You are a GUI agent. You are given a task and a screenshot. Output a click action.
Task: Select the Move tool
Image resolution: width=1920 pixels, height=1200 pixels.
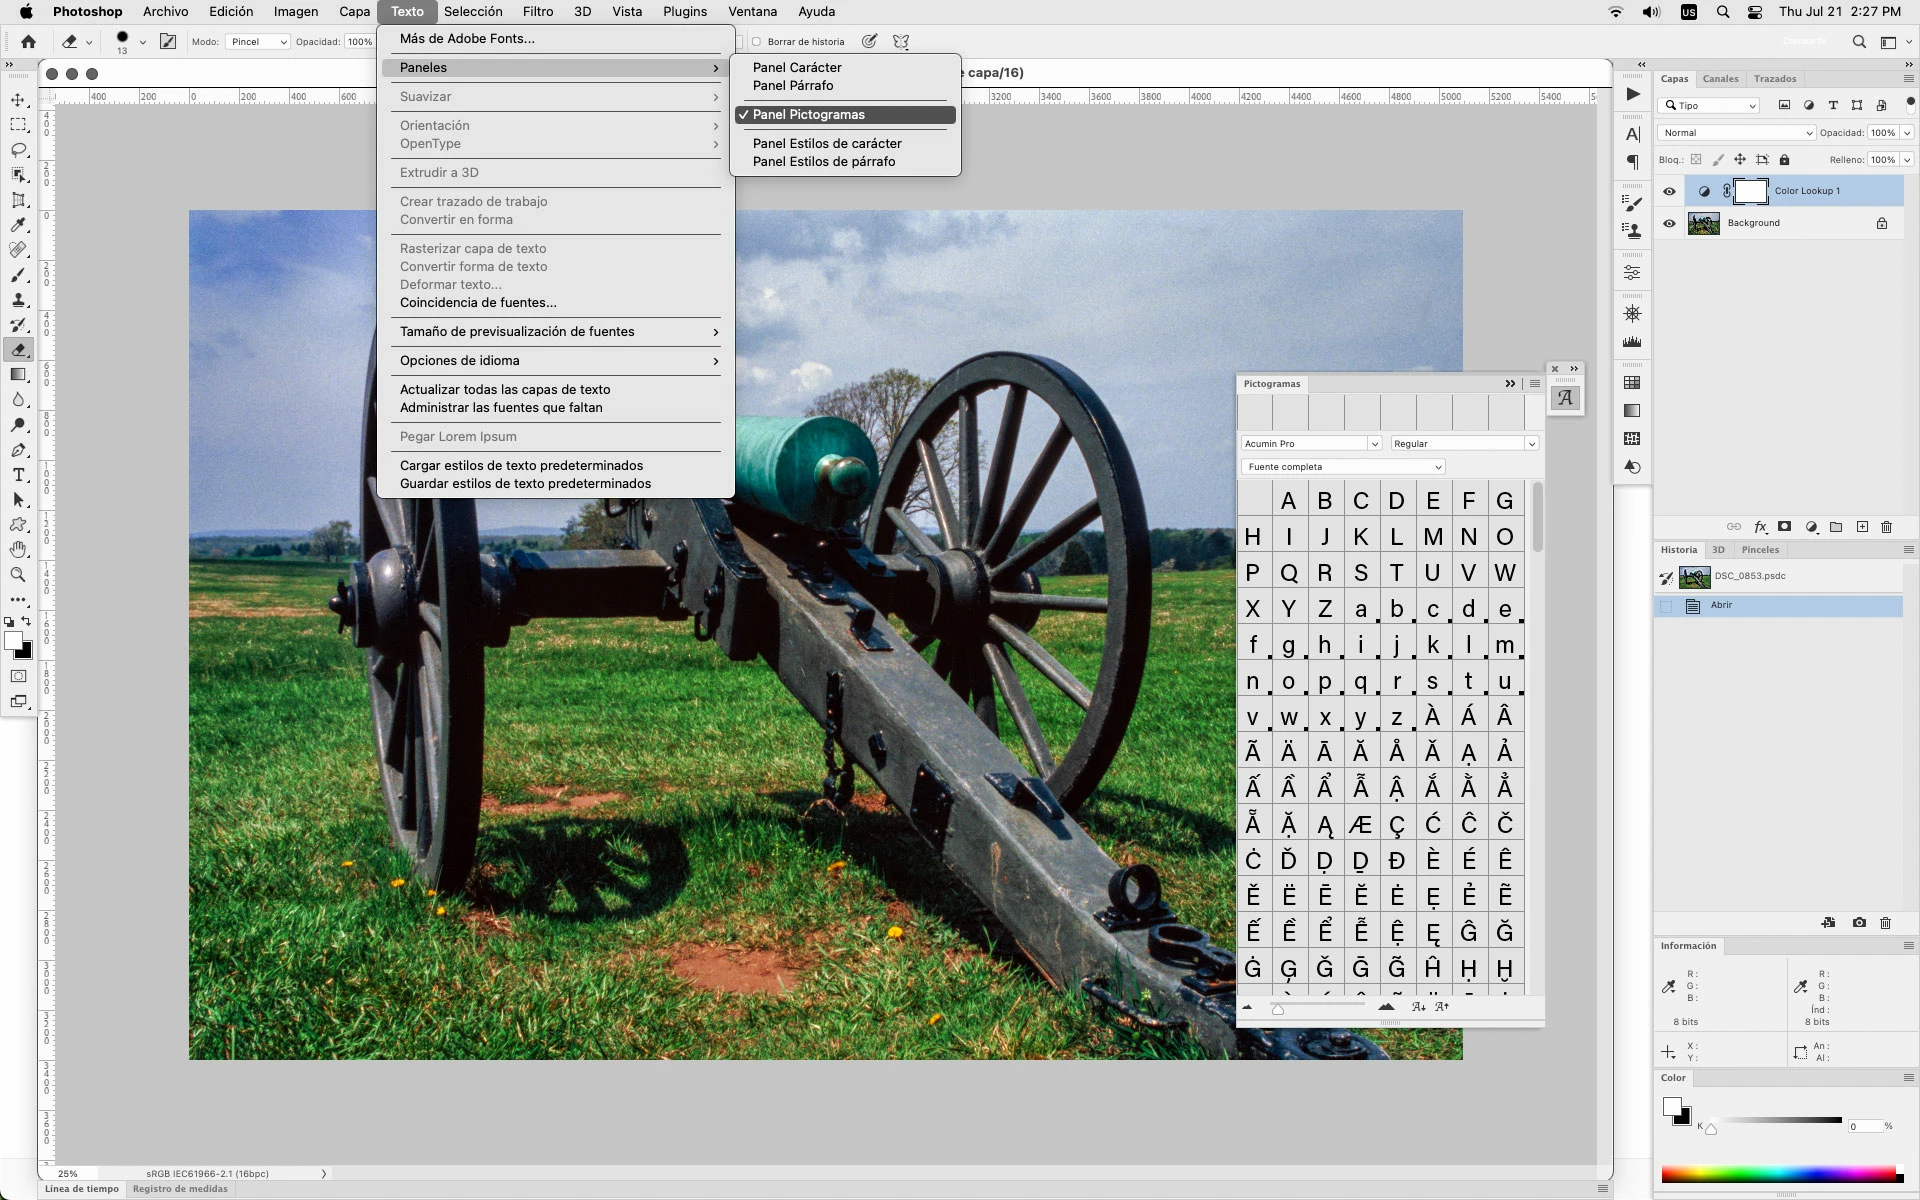click(x=18, y=100)
